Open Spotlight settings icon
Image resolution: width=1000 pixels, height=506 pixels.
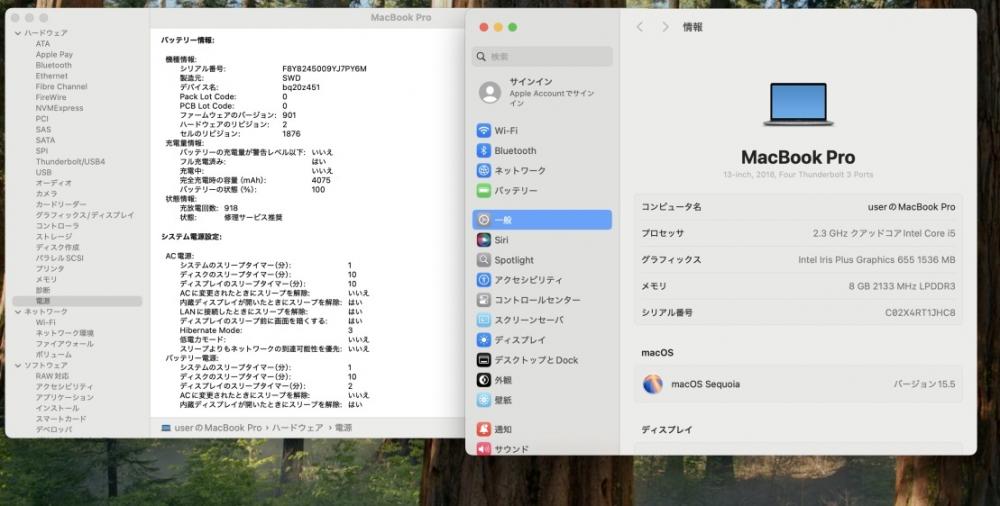click(483, 260)
